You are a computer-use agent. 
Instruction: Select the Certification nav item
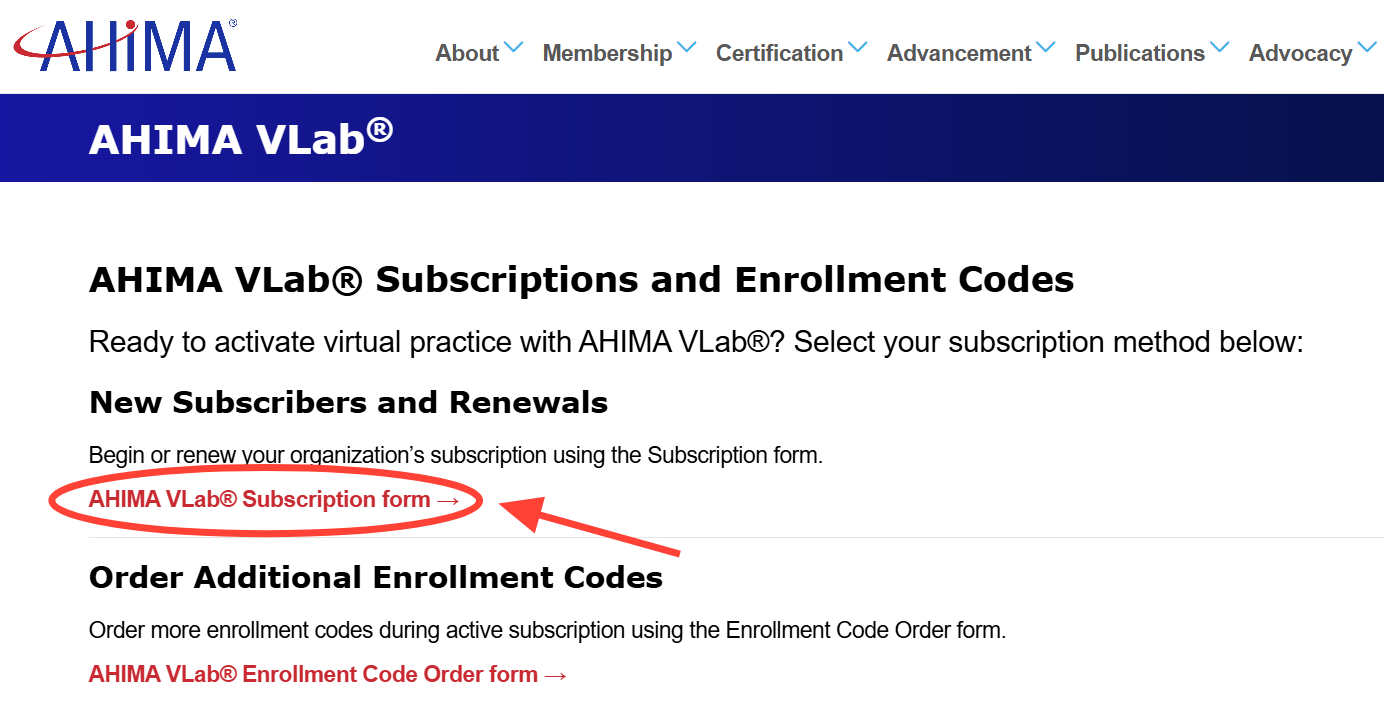(x=779, y=54)
